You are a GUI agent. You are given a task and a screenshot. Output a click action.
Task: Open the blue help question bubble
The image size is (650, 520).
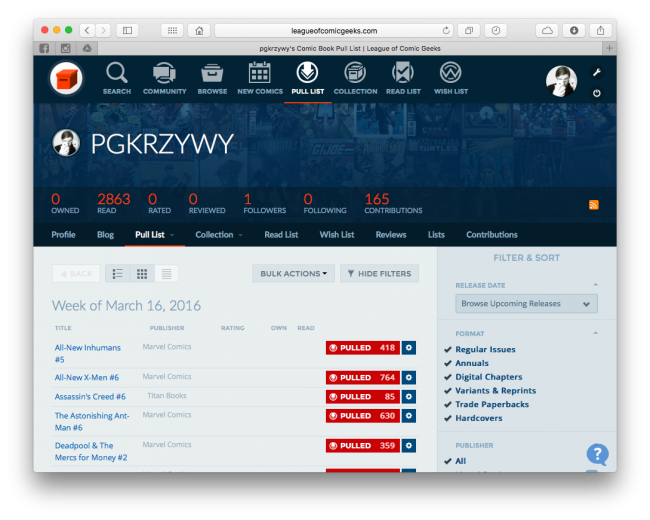point(597,454)
